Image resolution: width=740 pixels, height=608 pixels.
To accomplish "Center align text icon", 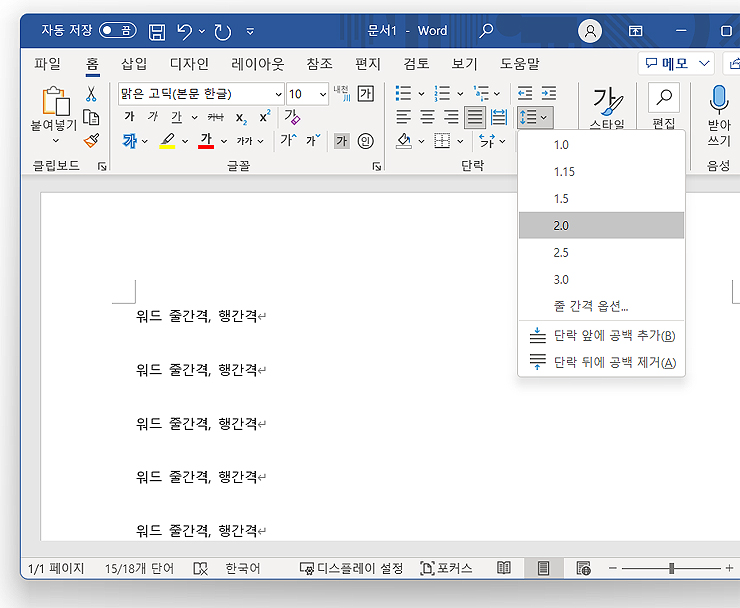I will (x=428, y=117).
